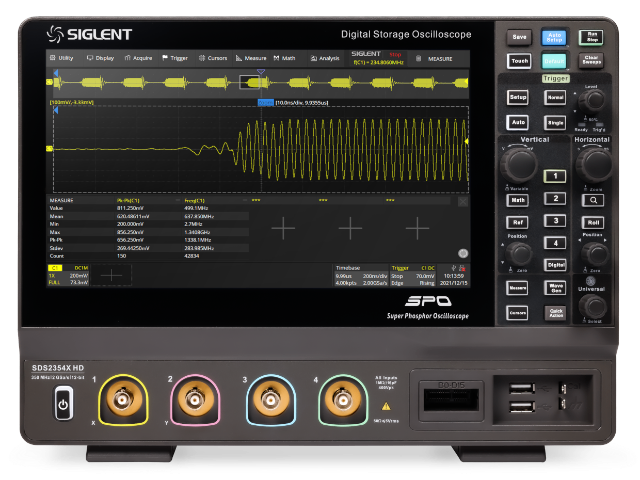Toggle channel 2 button

click(x=555, y=198)
